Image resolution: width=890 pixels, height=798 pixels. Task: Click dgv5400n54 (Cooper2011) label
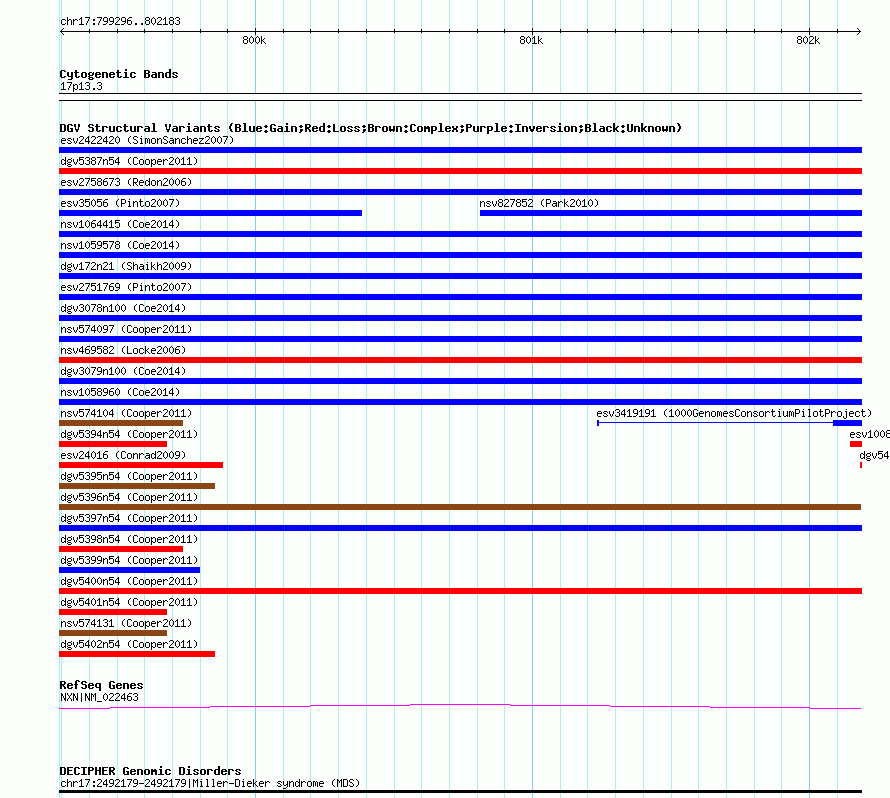click(129, 581)
